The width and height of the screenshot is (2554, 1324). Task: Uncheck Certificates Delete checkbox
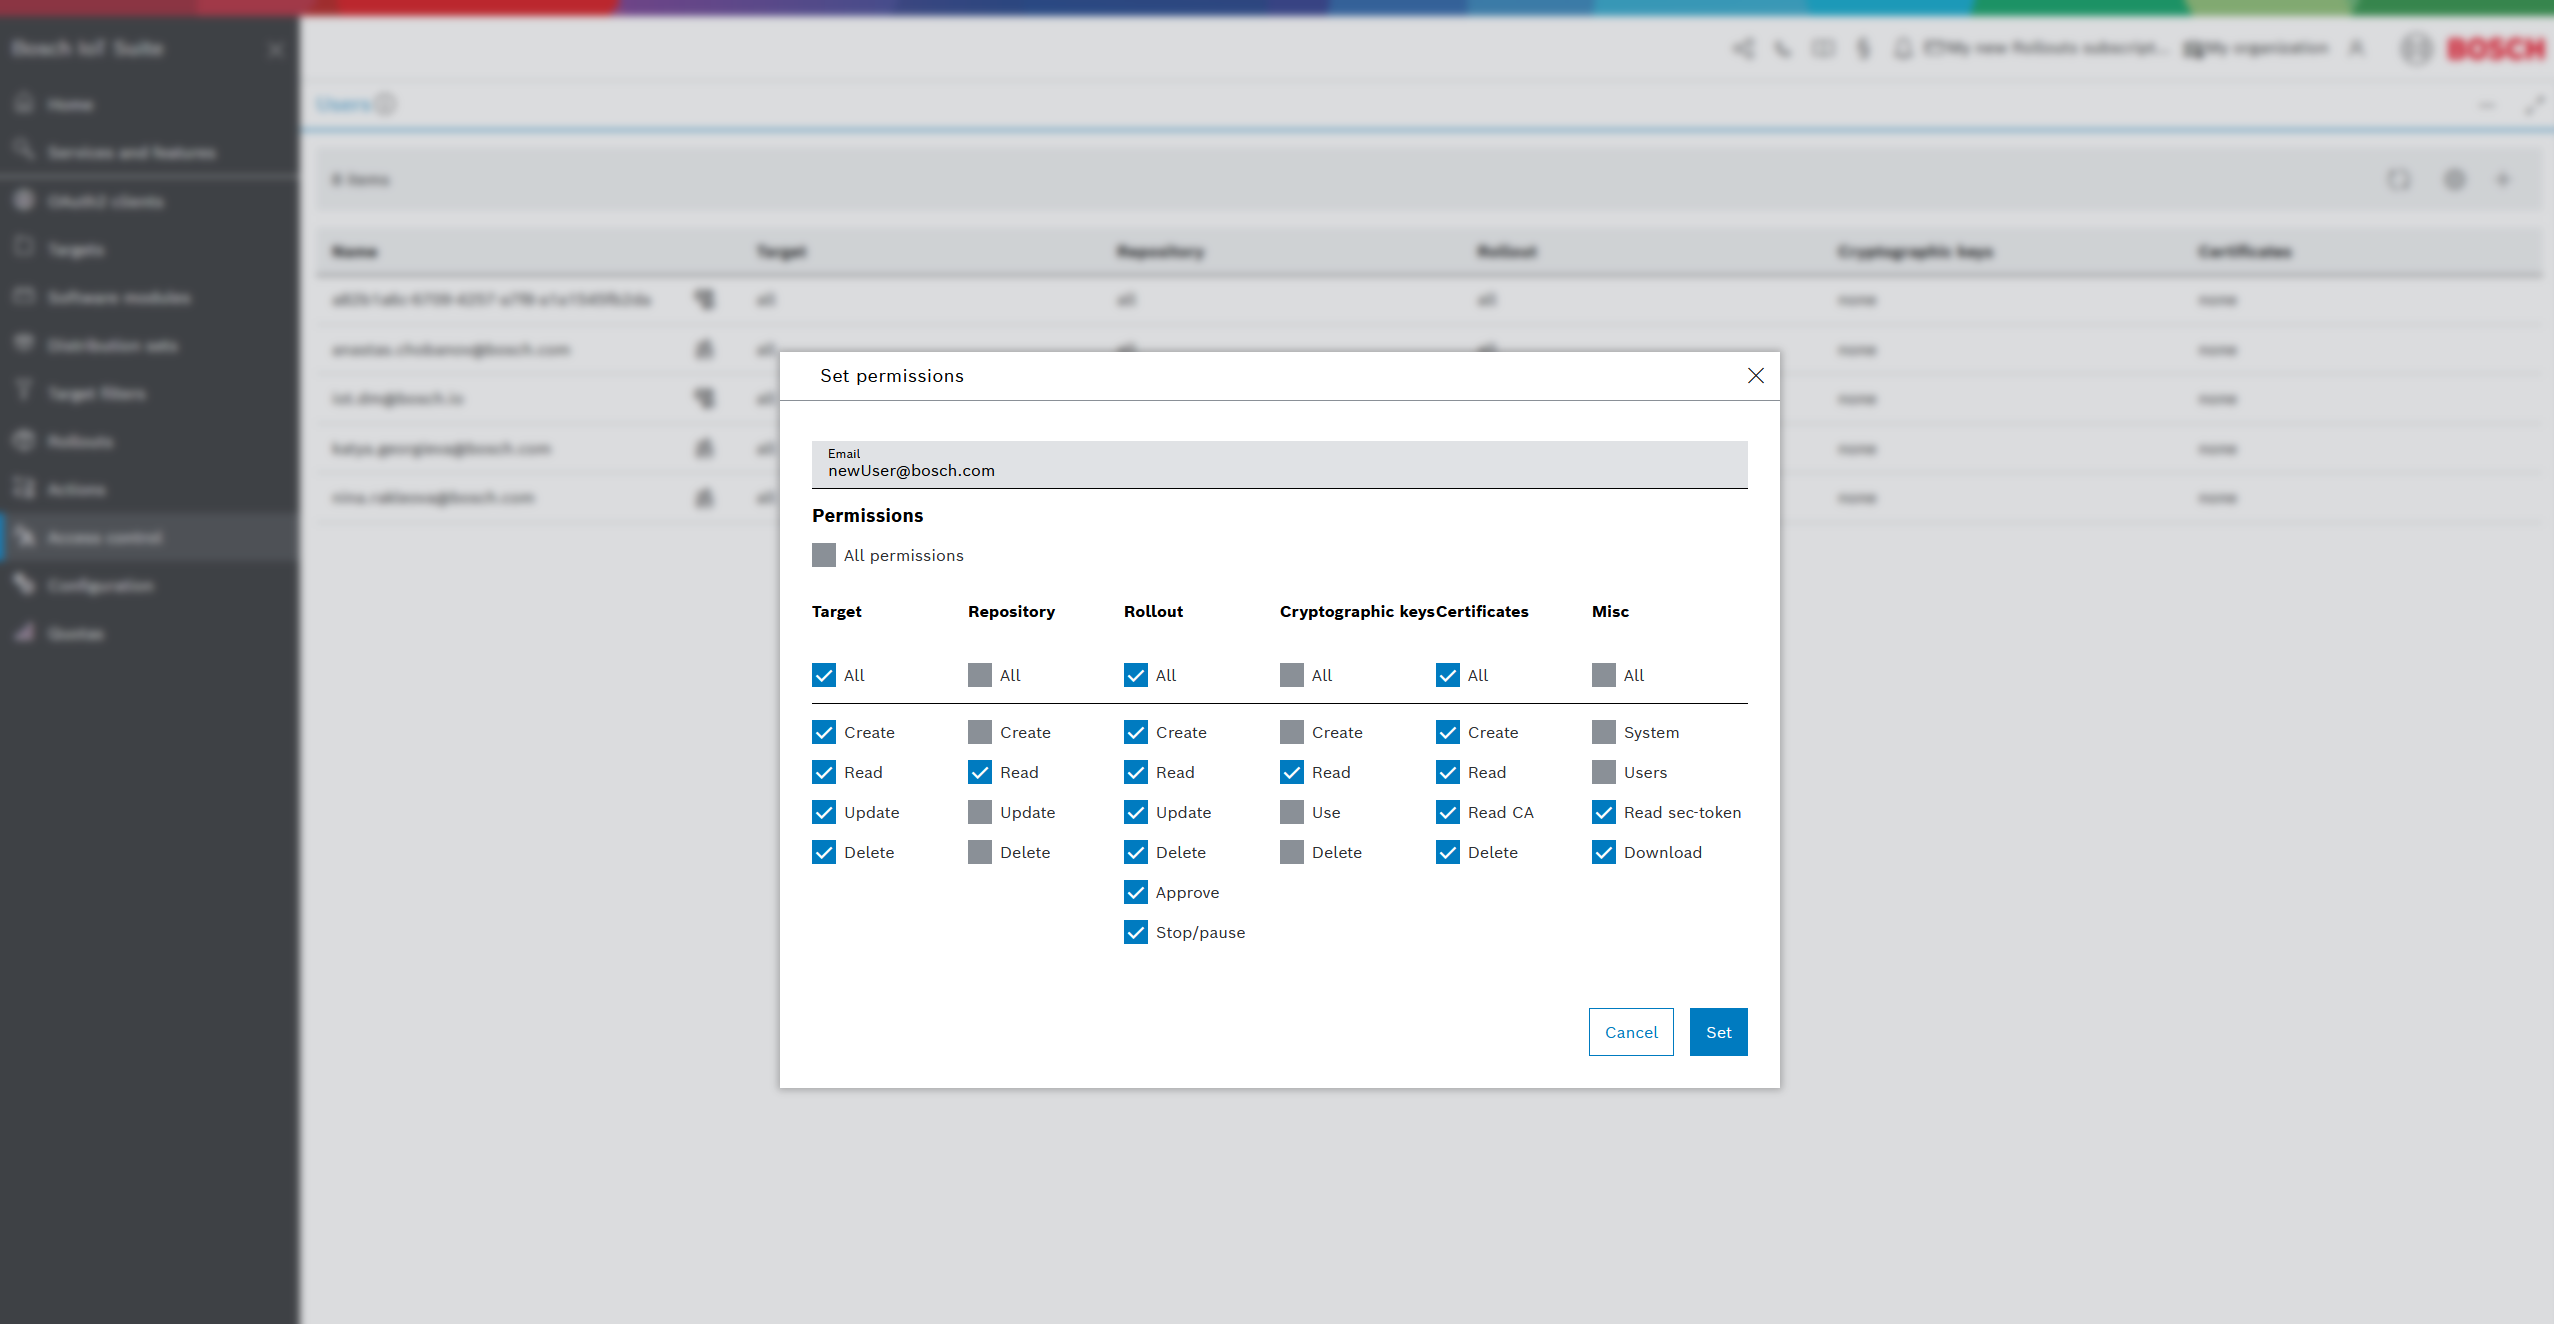pyautogui.click(x=1448, y=852)
